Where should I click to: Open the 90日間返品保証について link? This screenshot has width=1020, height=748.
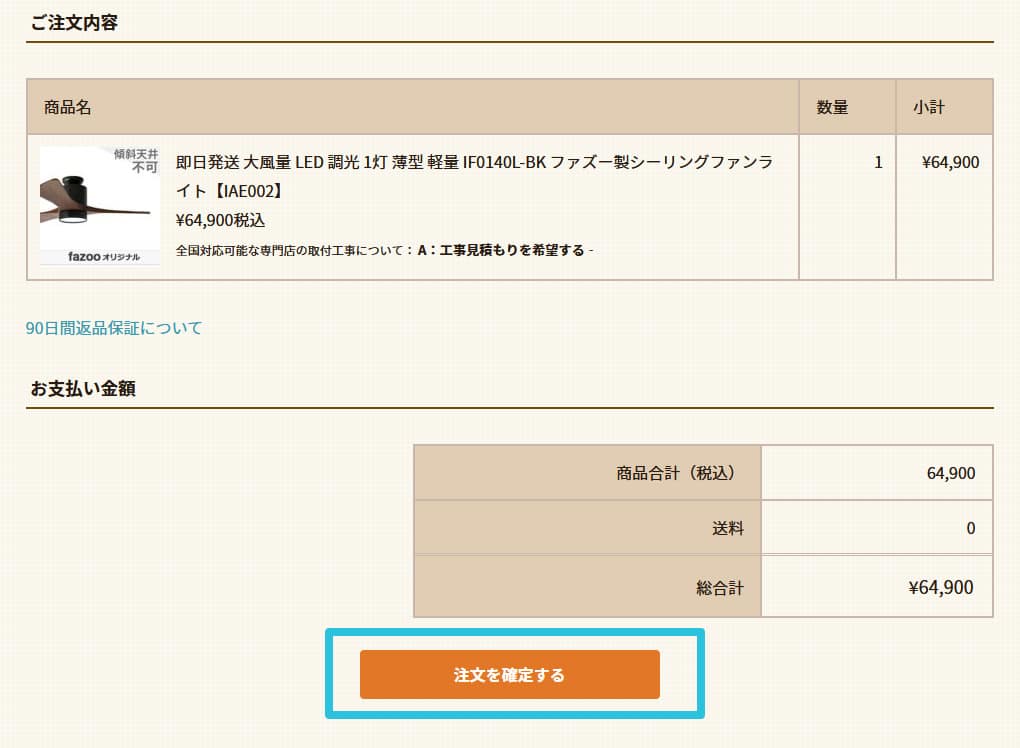point(114,327)
